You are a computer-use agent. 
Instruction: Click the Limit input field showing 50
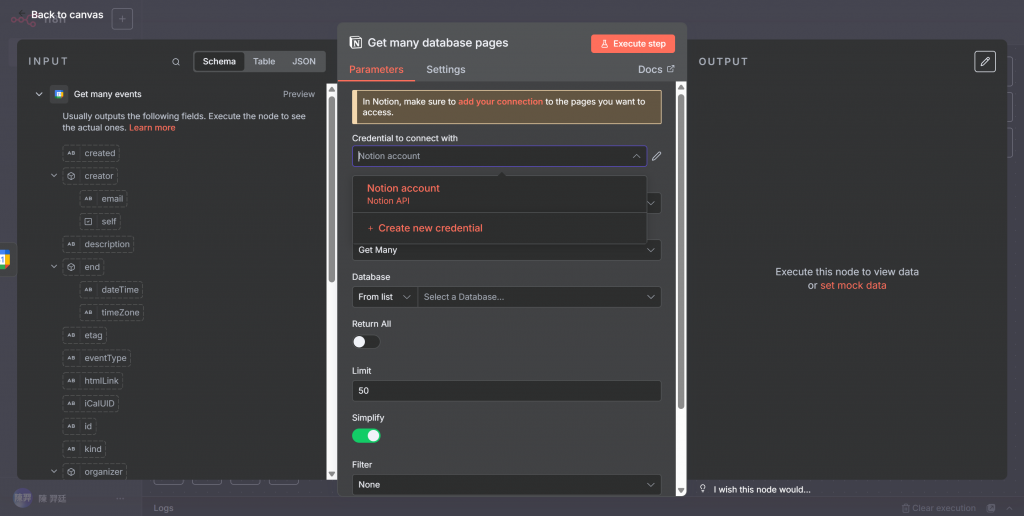506,391
